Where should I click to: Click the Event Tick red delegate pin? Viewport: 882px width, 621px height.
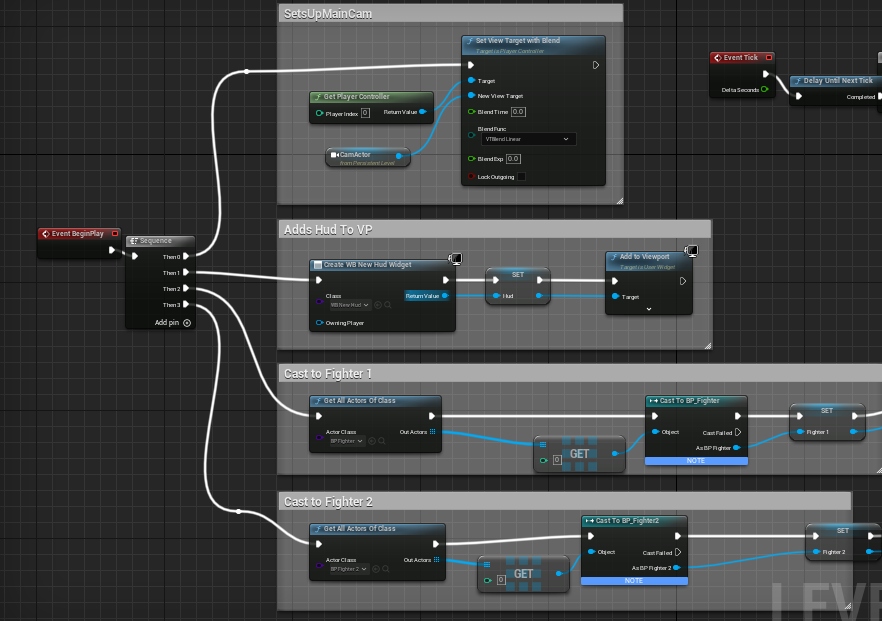[768, 57]
